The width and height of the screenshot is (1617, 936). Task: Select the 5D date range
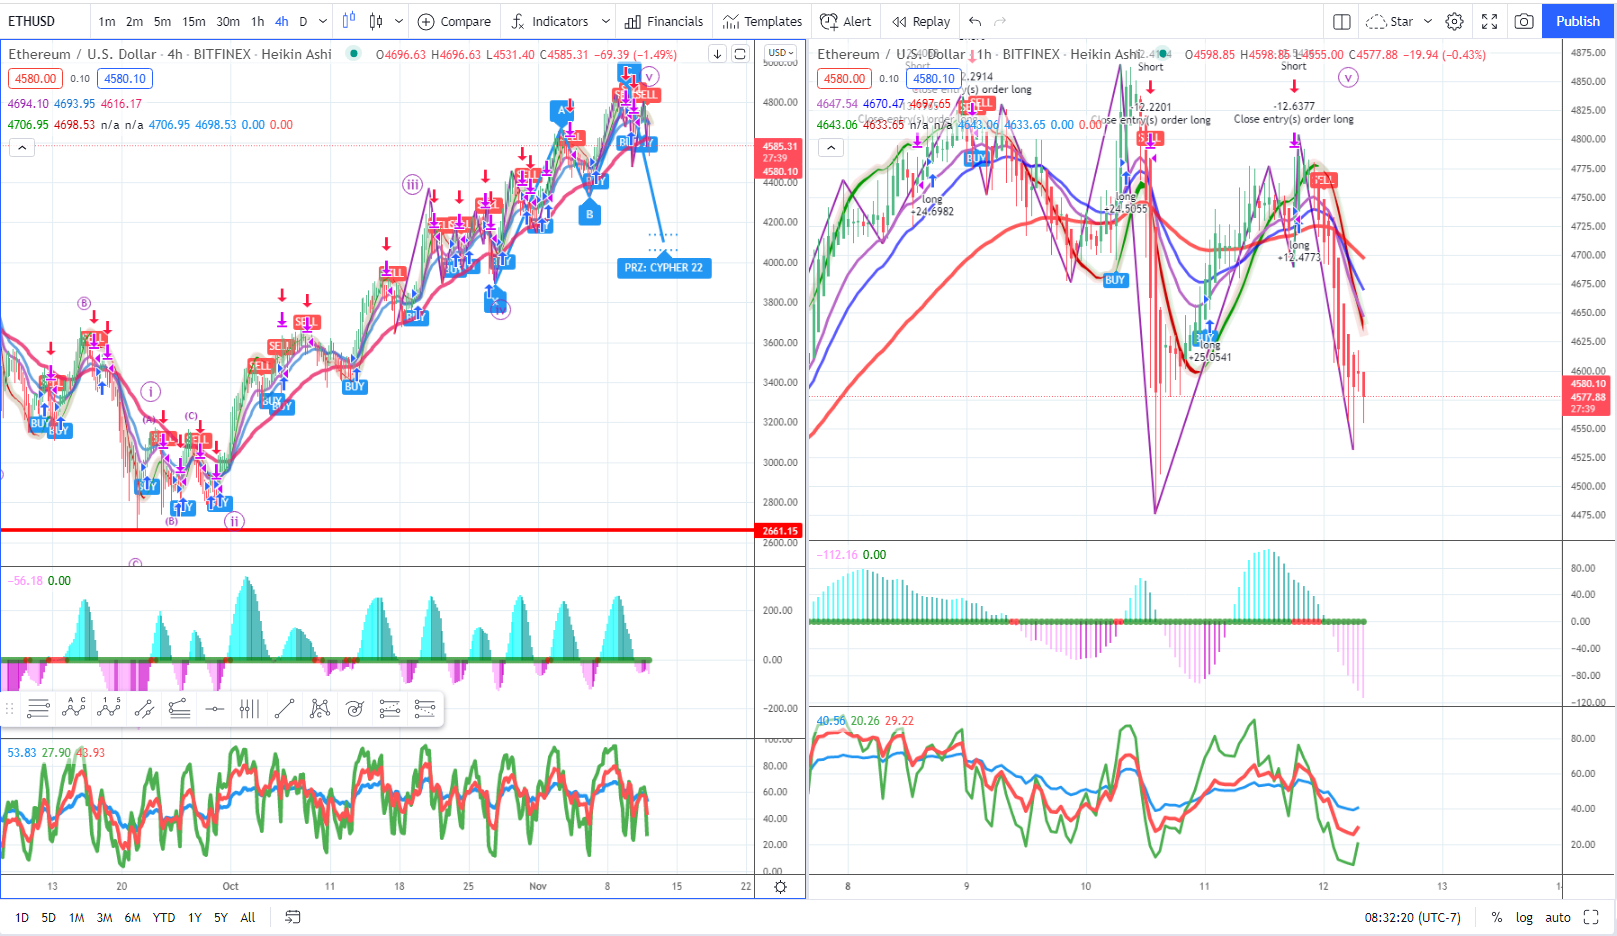48,917
